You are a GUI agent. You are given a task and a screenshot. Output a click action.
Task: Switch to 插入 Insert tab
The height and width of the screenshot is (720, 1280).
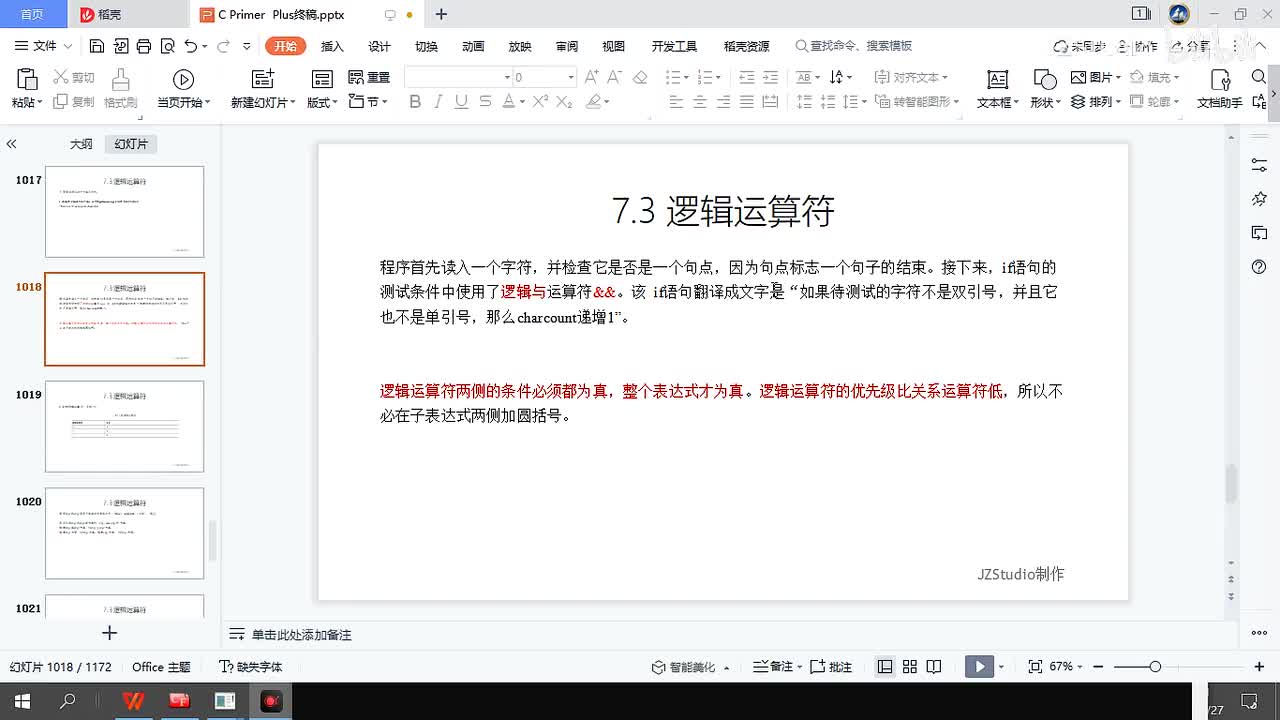[x=332, y=46]
